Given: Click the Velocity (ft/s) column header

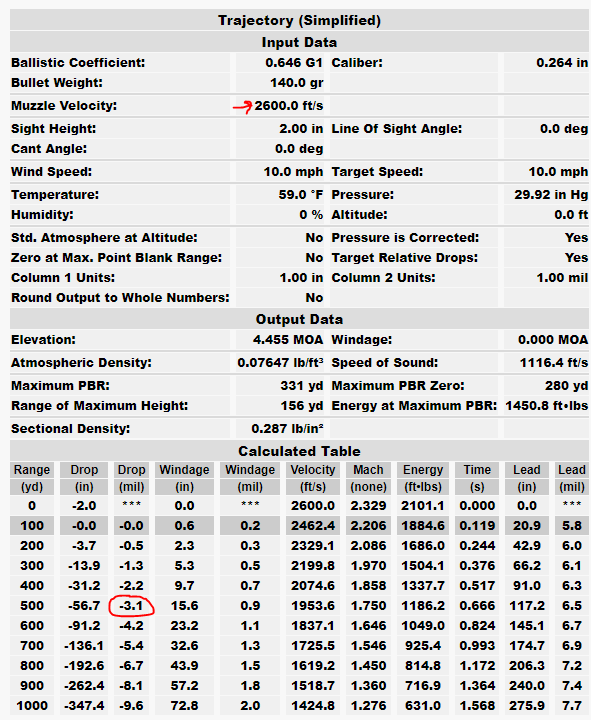Looking at the screenshot, I should 313,478.
